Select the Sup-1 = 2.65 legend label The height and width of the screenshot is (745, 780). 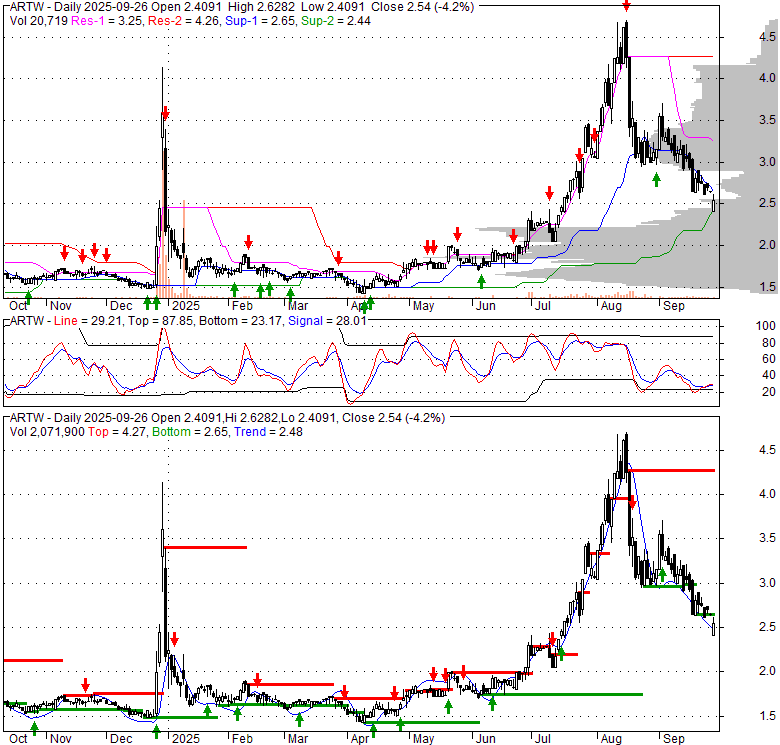(x=261, y=21)
